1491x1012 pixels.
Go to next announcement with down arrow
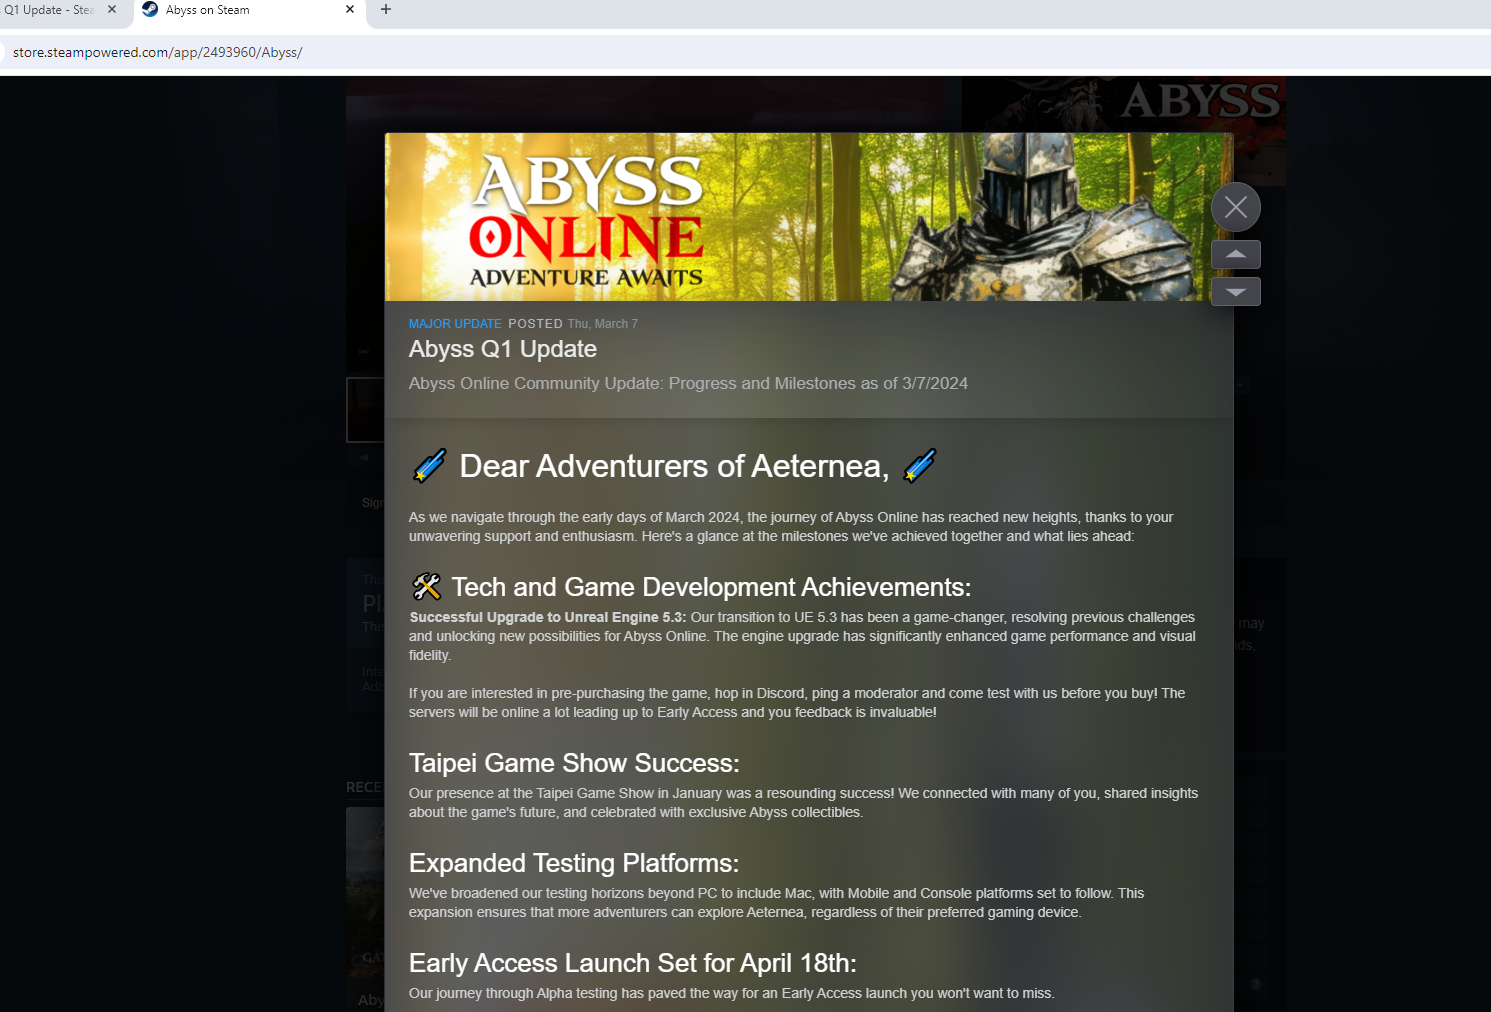point(1236,292)
